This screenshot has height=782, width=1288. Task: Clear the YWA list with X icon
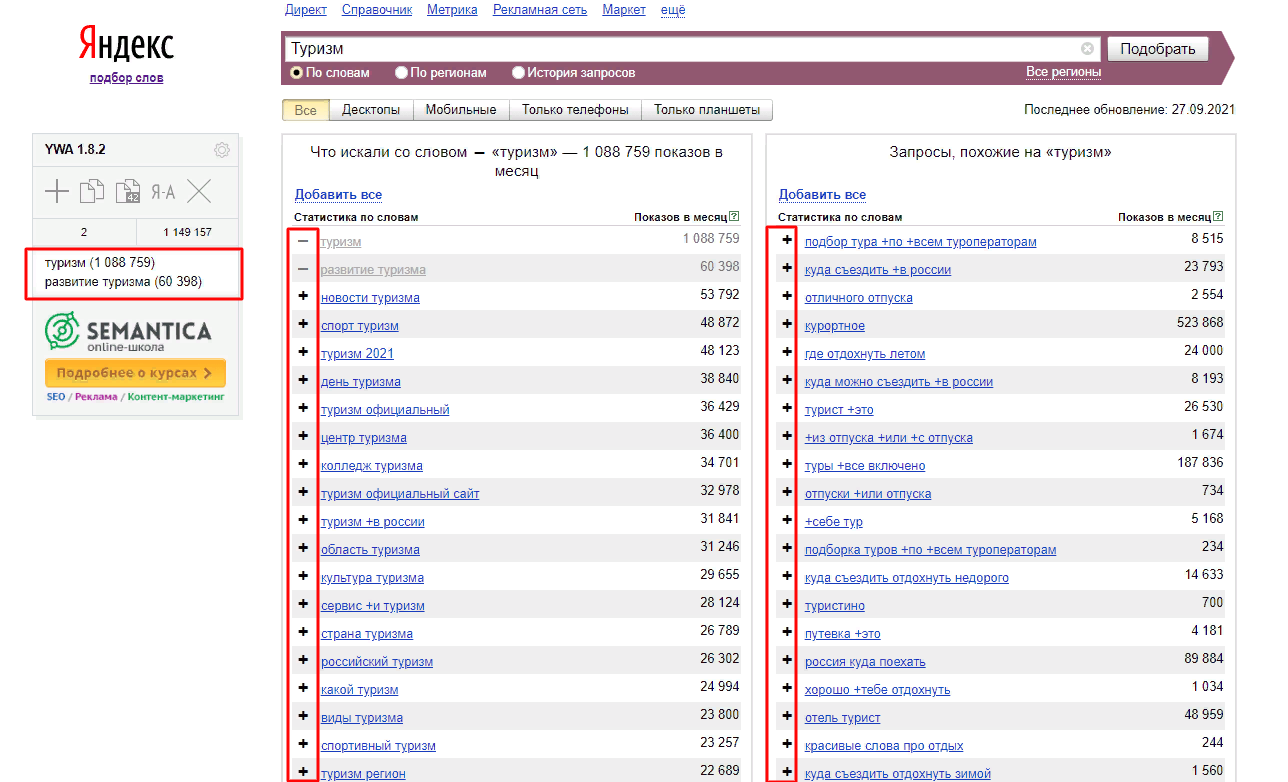199,191
